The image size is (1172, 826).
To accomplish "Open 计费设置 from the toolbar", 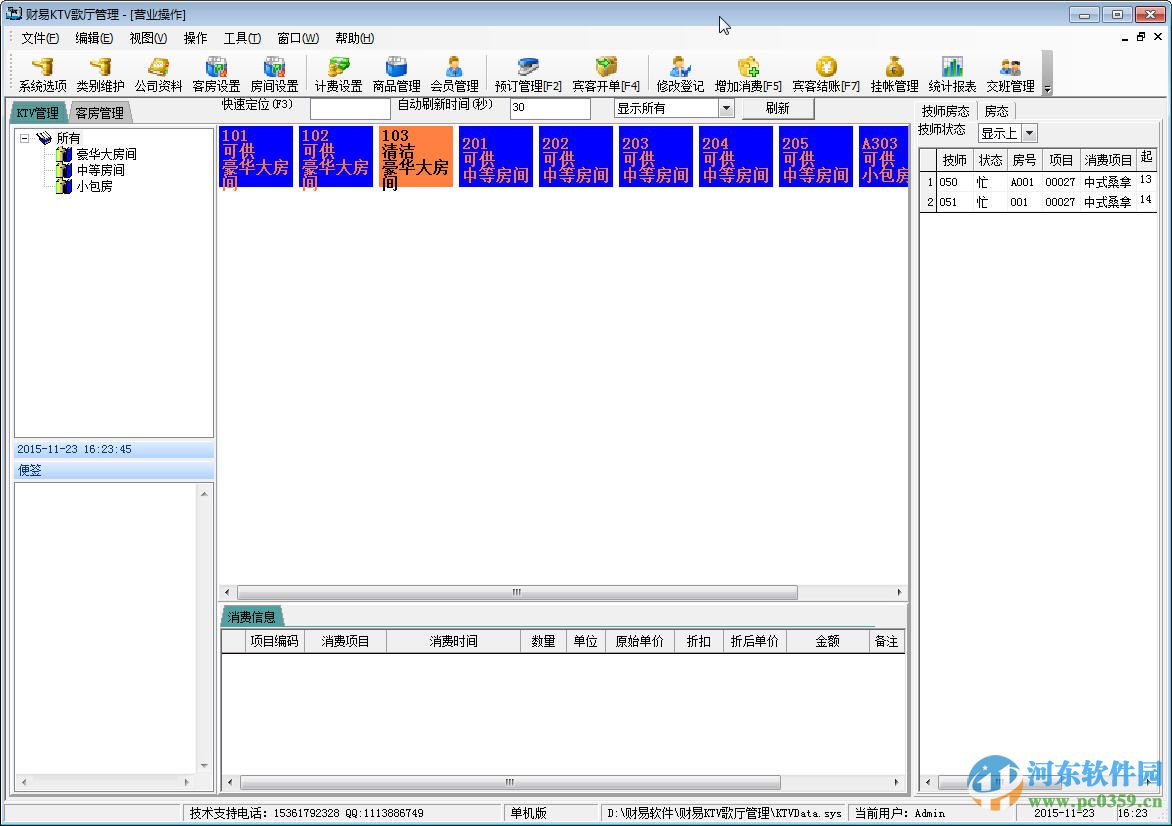I will point(338,75).
